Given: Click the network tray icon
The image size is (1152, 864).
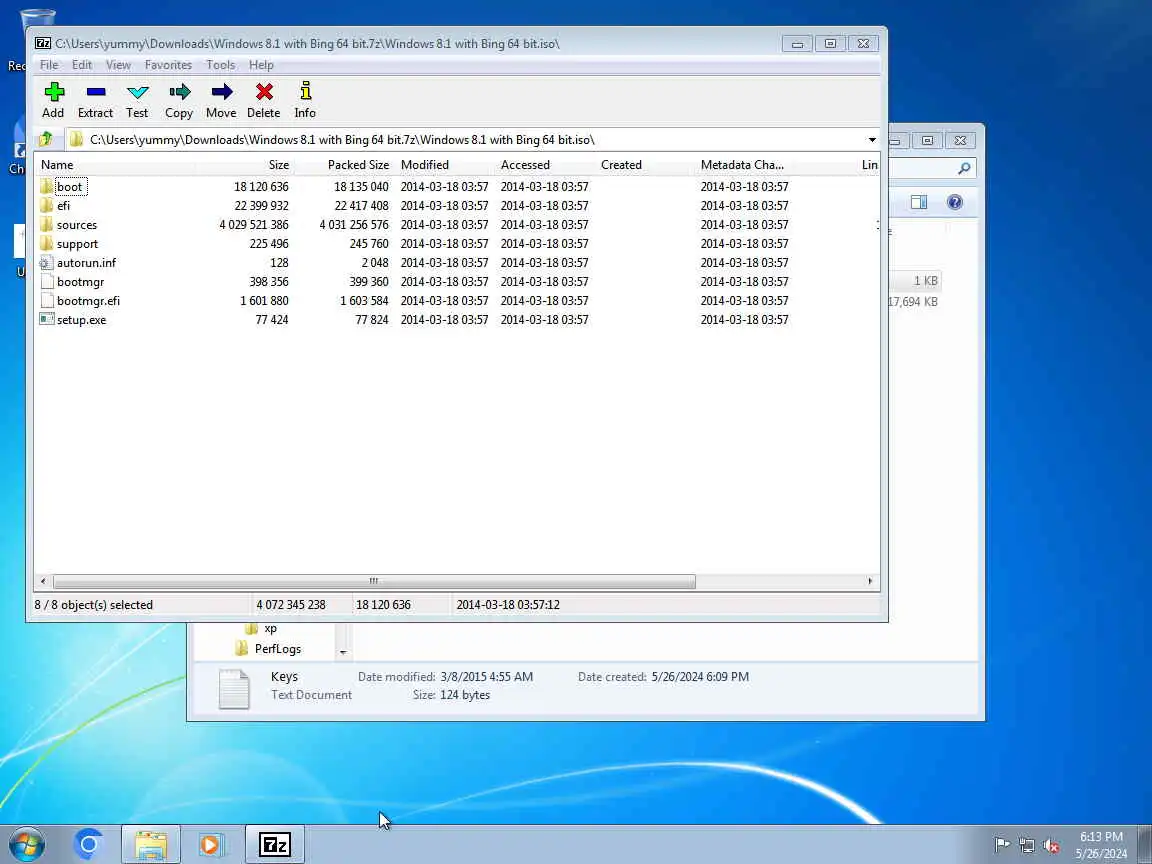Looking at the screenshot, I should coord(1026,846).
